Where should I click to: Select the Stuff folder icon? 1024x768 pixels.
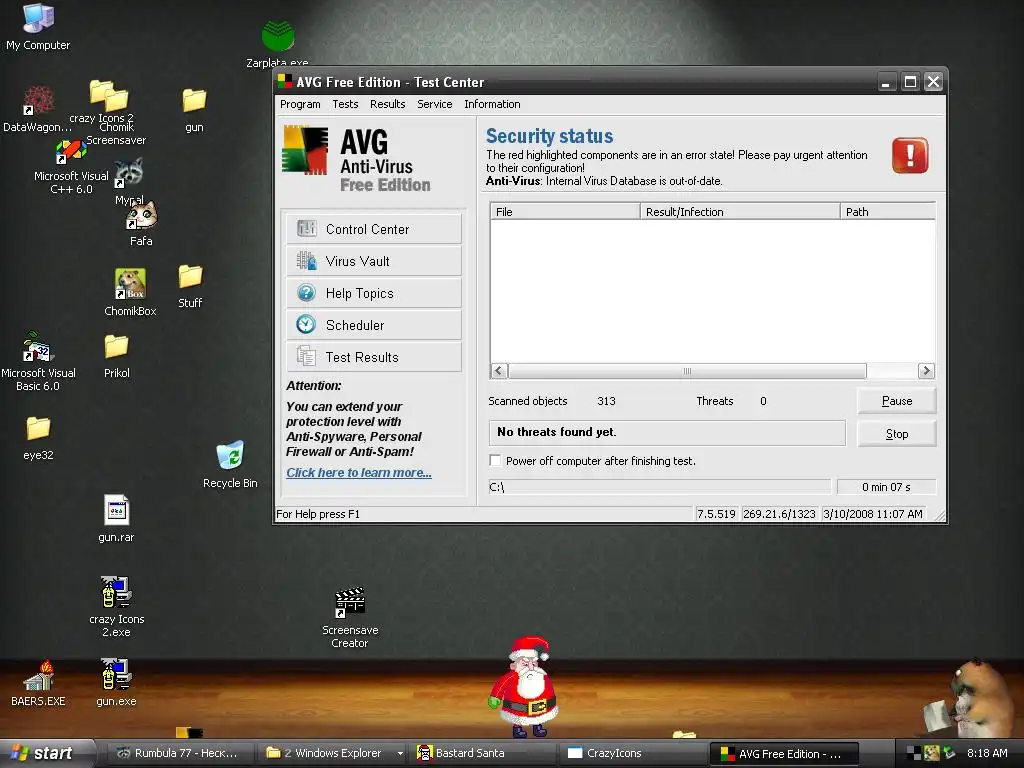point(190,286)
